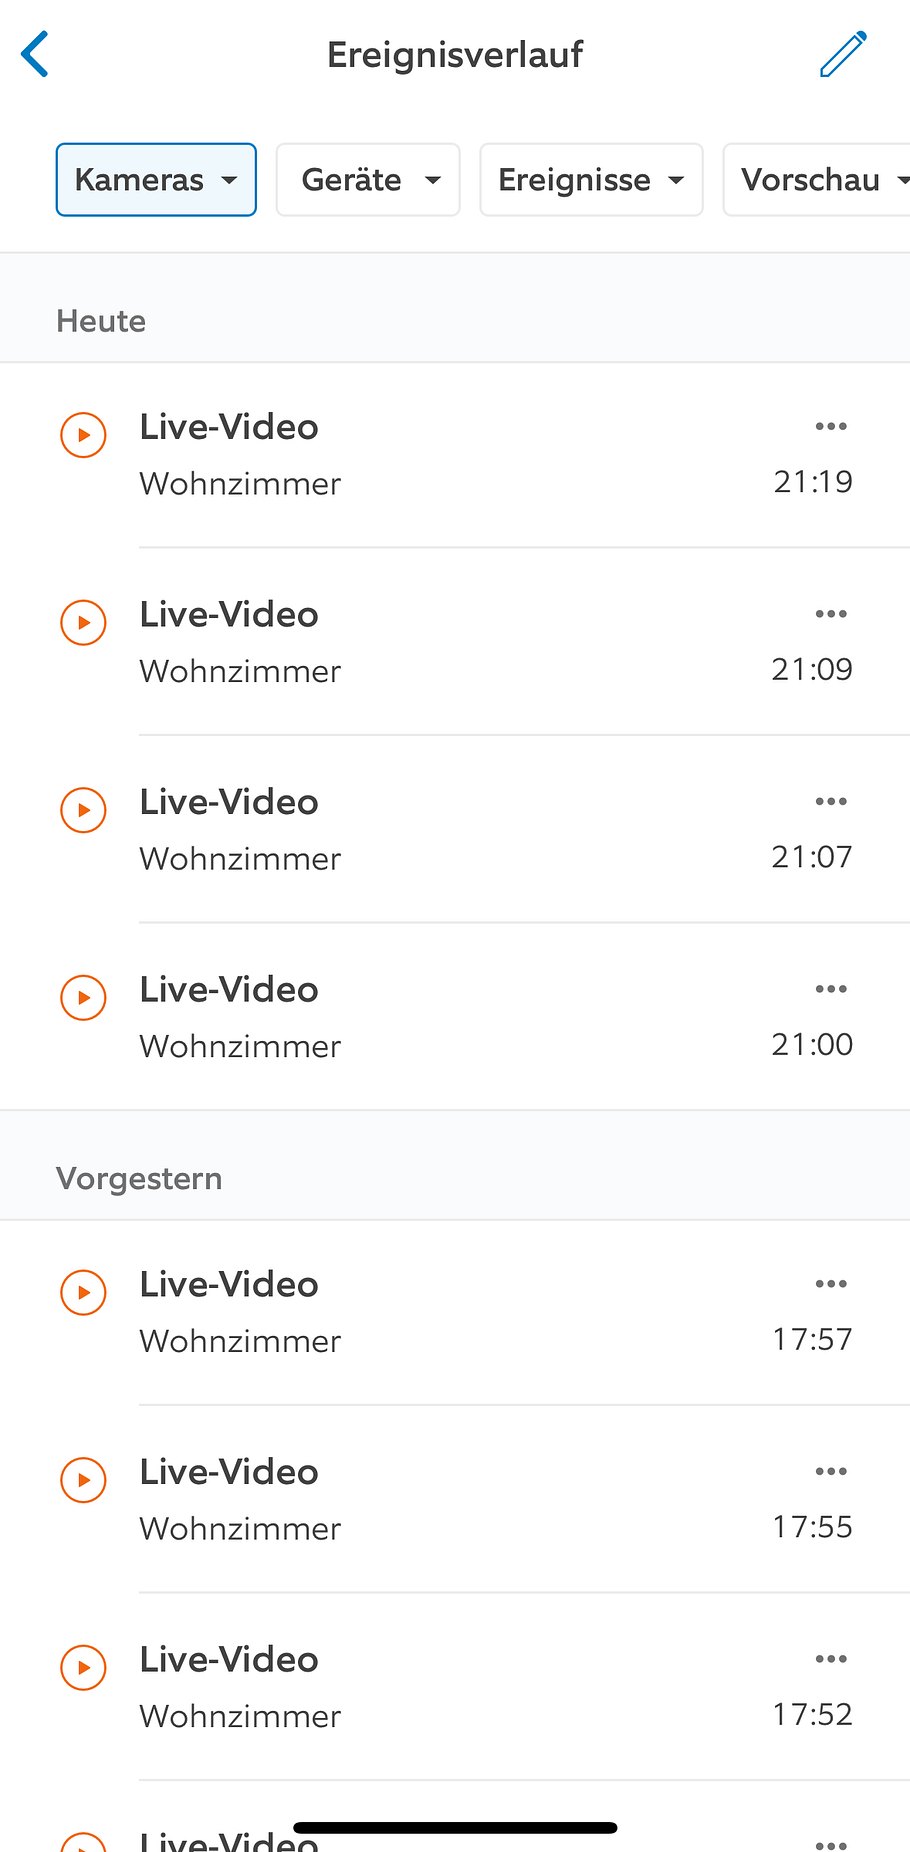This screenshot has width=910, height=1852.
Task: Tap the 21:09 timestamp
Action: point(812,669)
